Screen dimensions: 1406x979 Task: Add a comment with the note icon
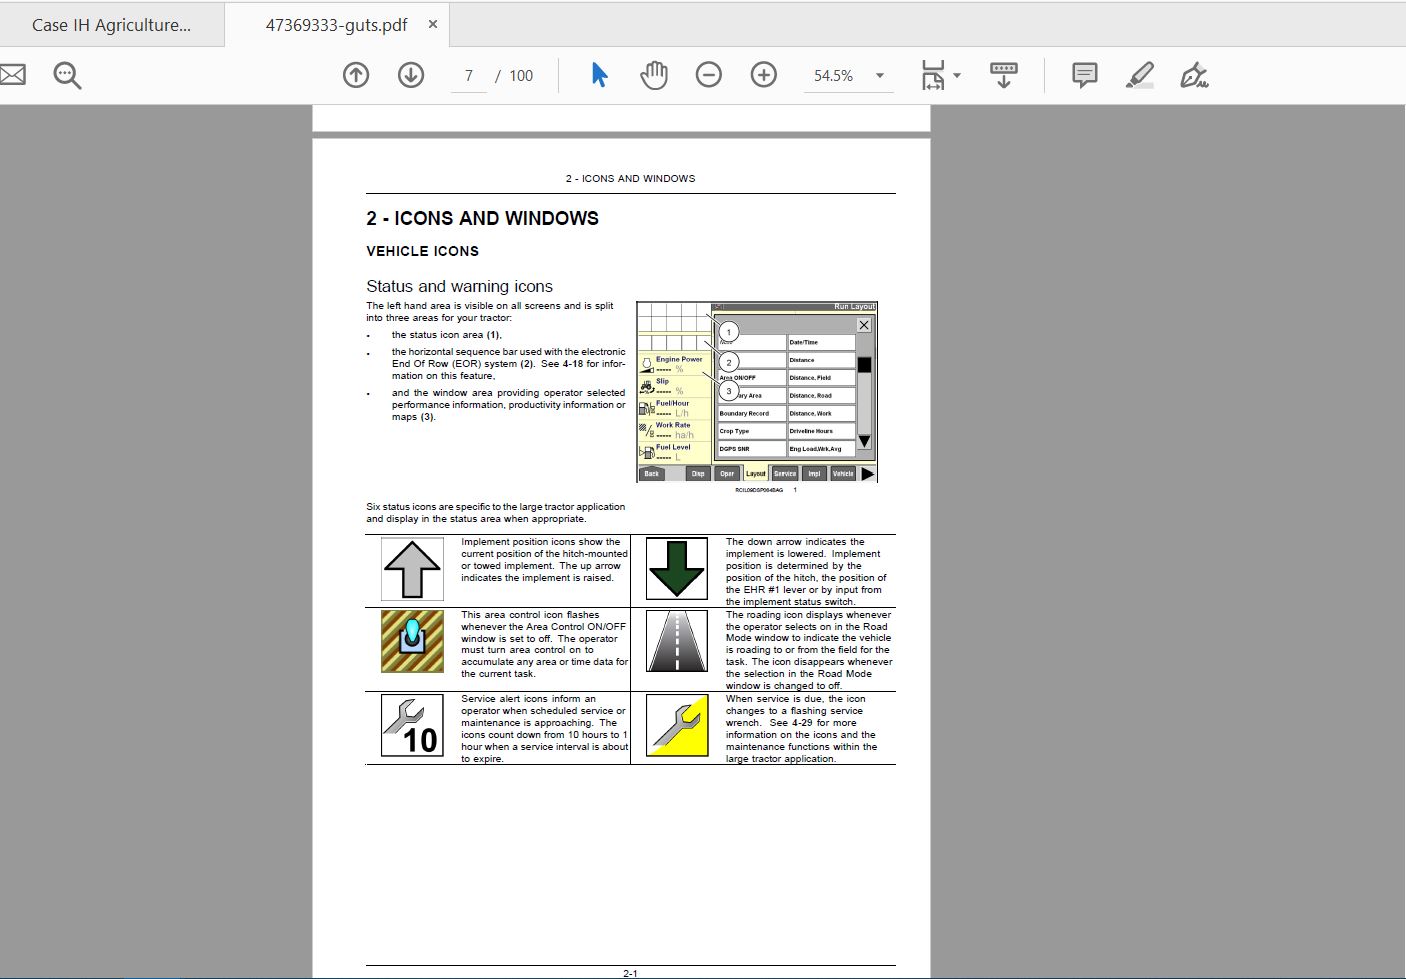tap(1084, 75)
